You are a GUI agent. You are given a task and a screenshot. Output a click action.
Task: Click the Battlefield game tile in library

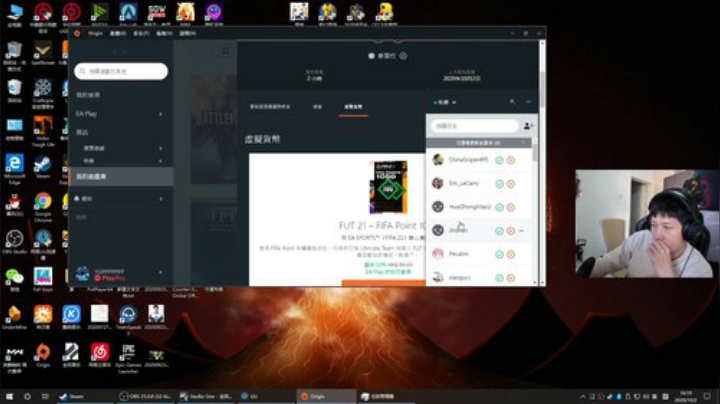(x=214, y=129)
